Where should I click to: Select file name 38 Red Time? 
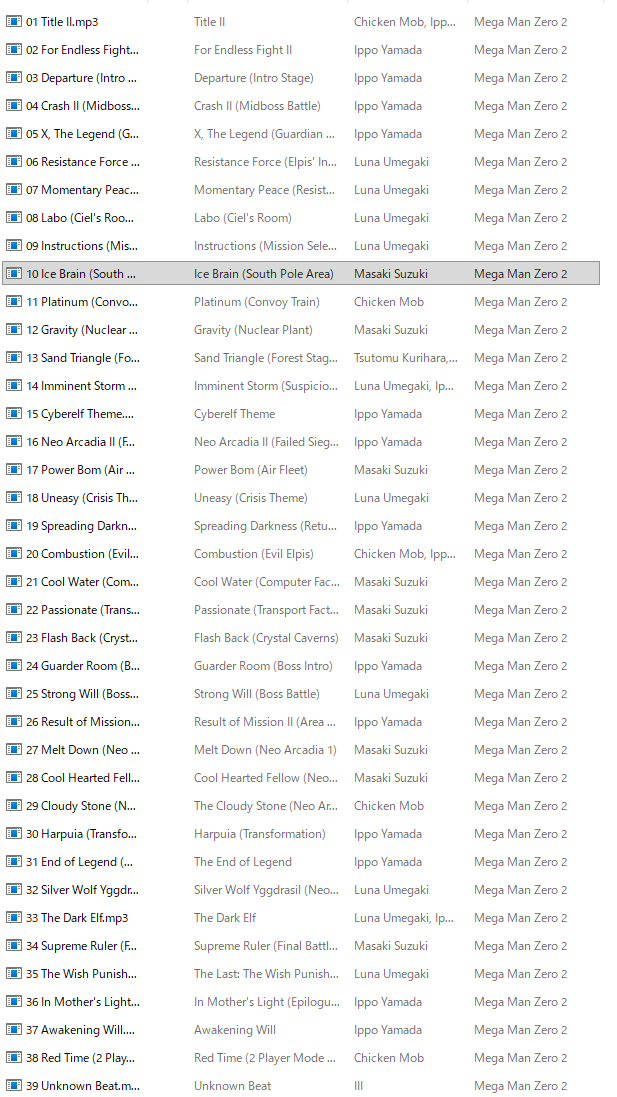coord(80,1057)
